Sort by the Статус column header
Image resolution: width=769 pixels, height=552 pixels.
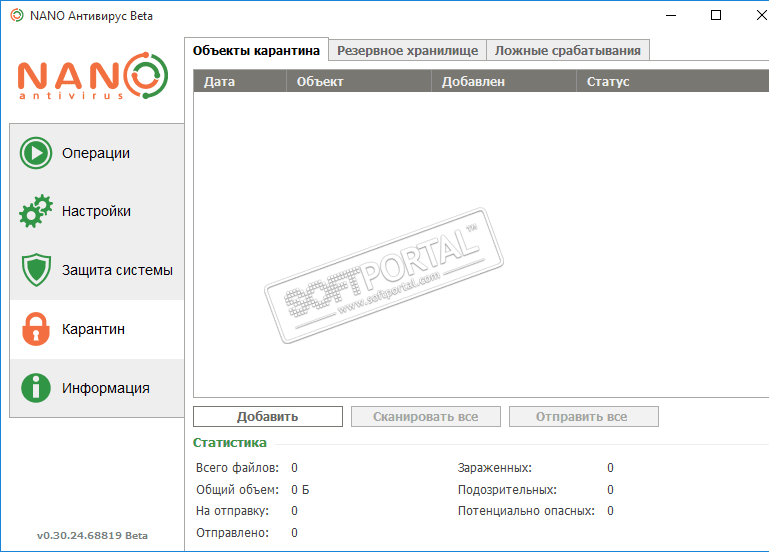pos(673,81)
